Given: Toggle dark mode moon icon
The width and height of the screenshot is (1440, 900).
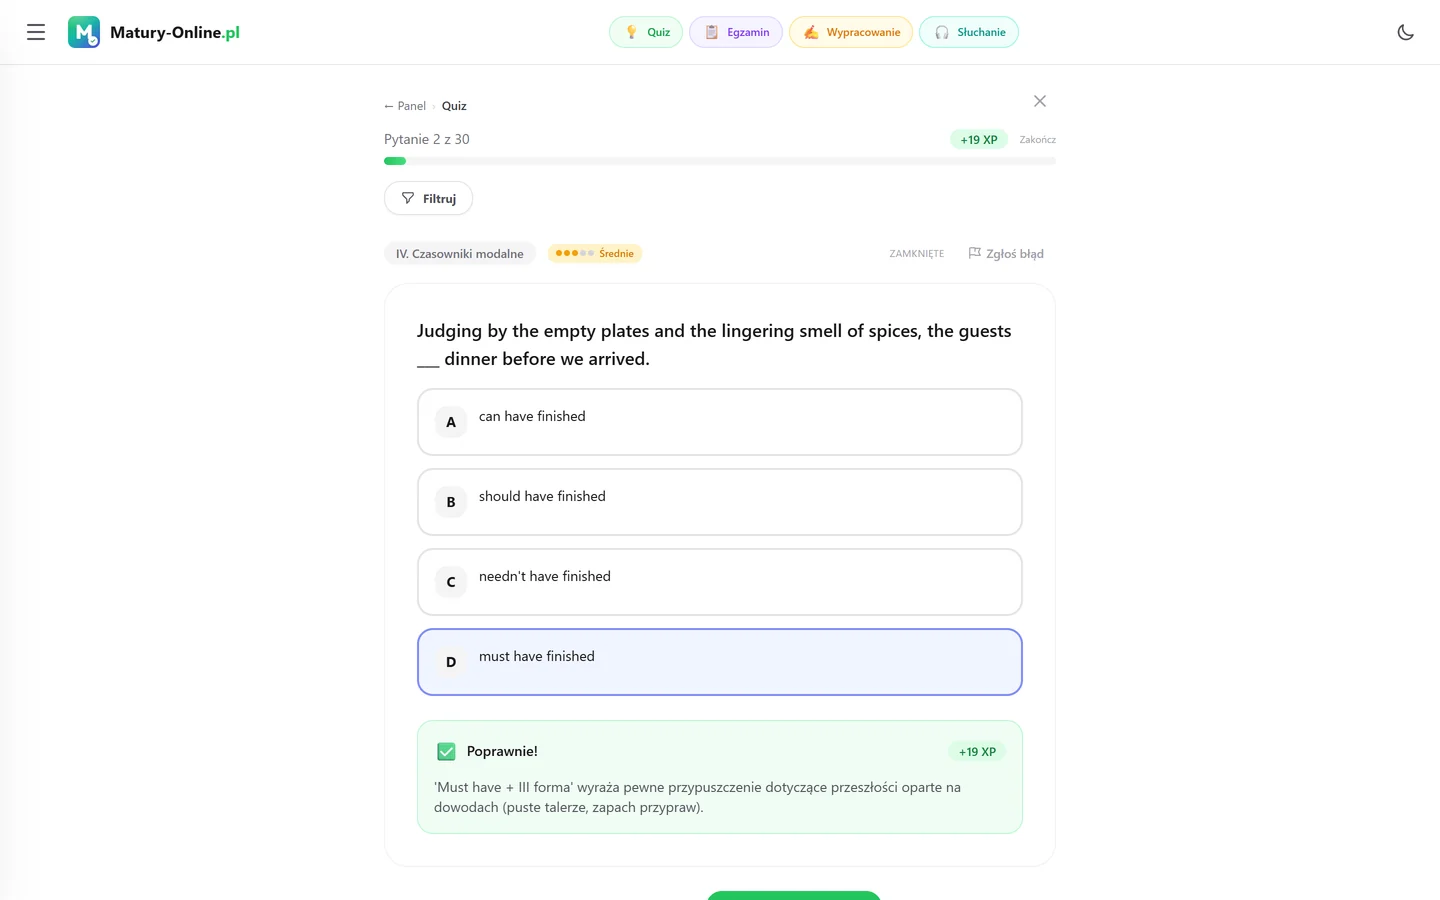Looking at the screenshot, I should click(1405, 32).
